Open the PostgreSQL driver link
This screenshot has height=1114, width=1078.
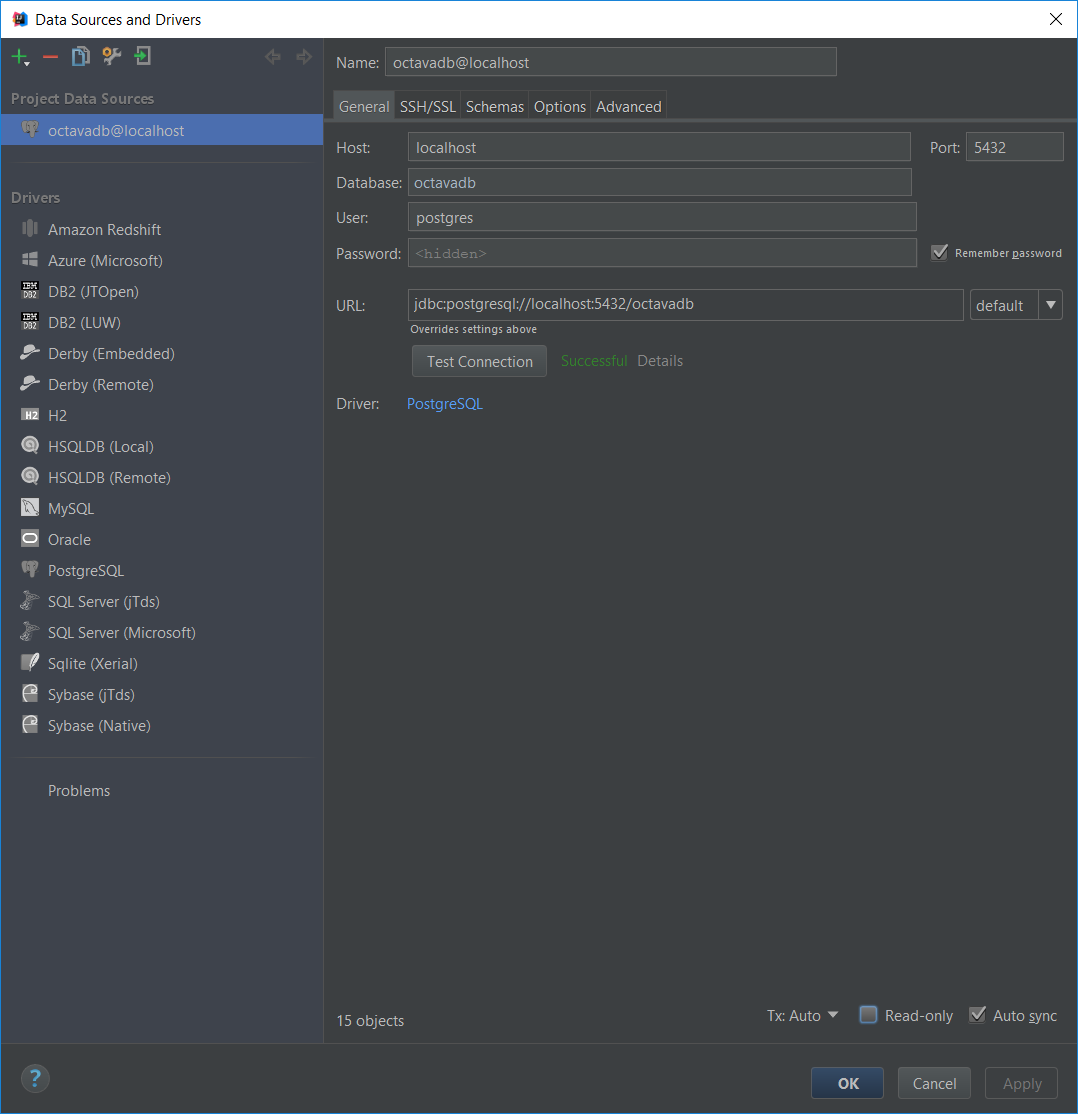(x=445, y=404)
